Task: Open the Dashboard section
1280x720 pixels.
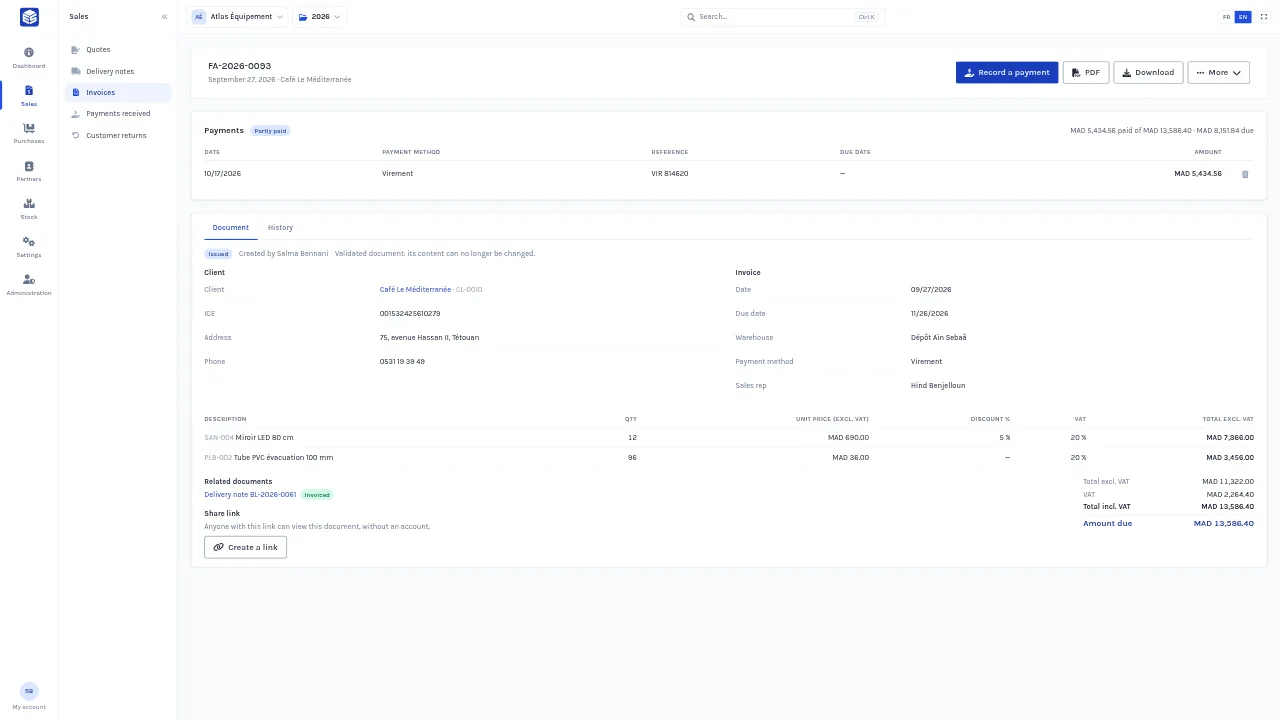Action: point(29,58)
